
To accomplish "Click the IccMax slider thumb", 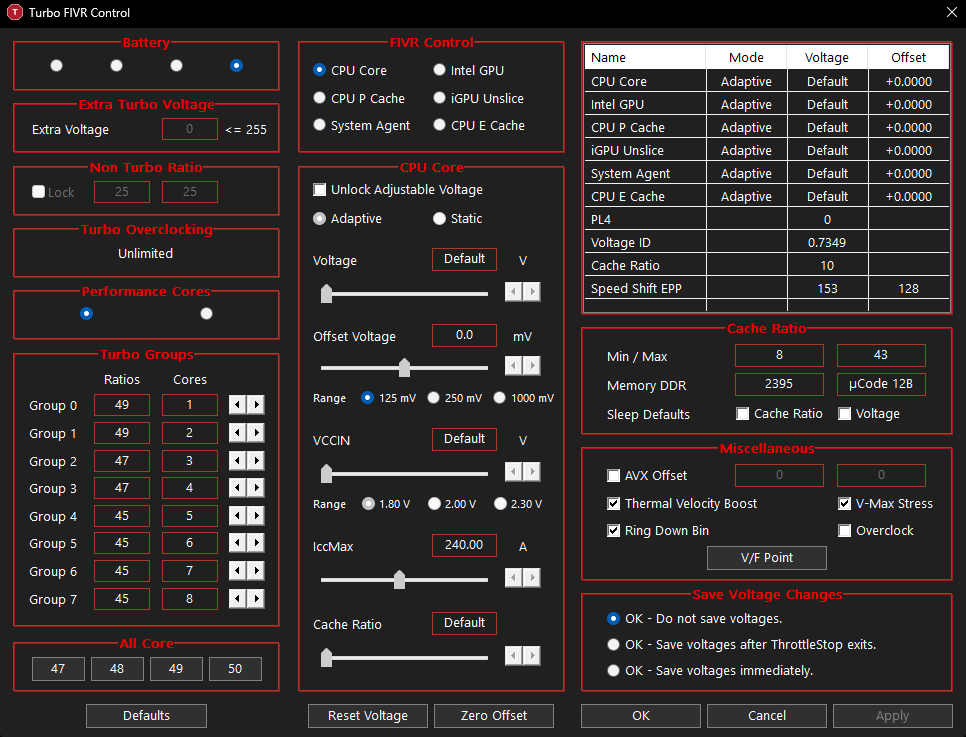I will (x=399, y=579).
